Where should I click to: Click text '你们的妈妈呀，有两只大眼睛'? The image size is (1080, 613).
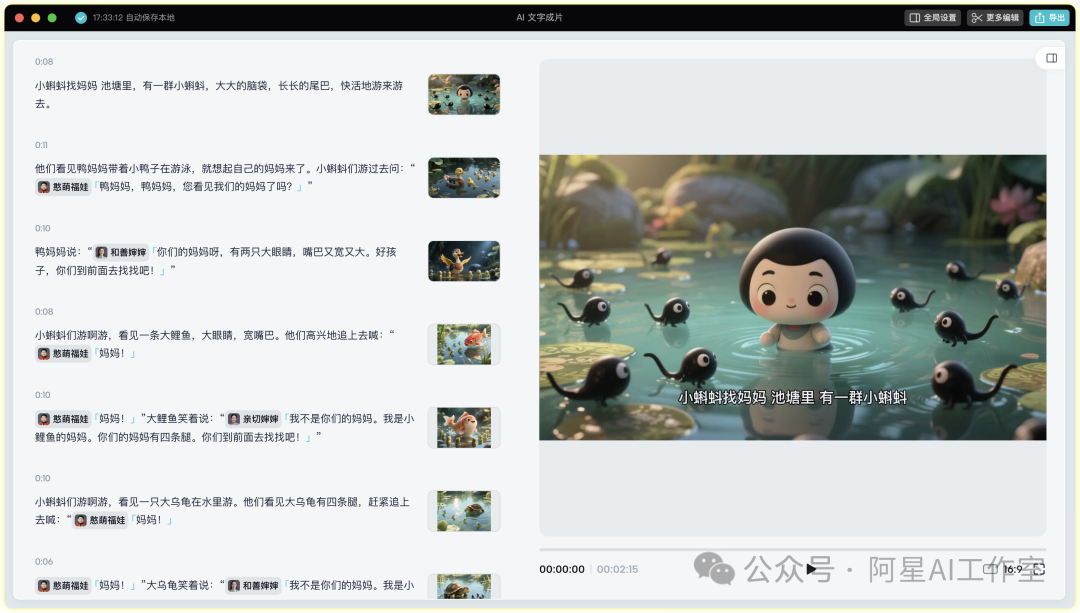click(x=225, y=252)
